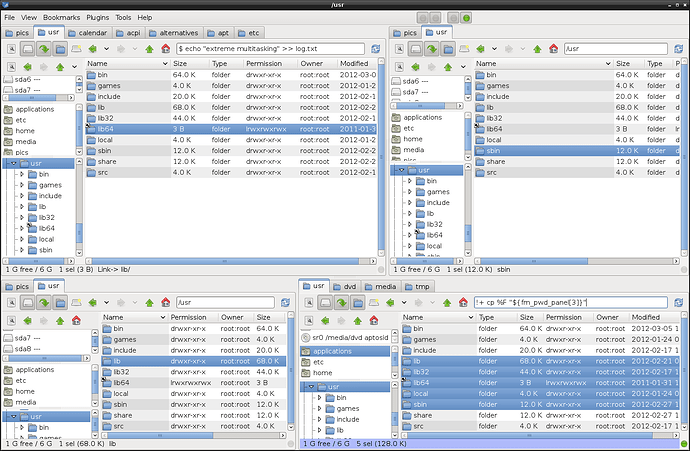Click New Tab icon in top-left panel toolbar
The height and width of the screenshot is (451, 690).
pyautogui.click(x=77, y=49)
